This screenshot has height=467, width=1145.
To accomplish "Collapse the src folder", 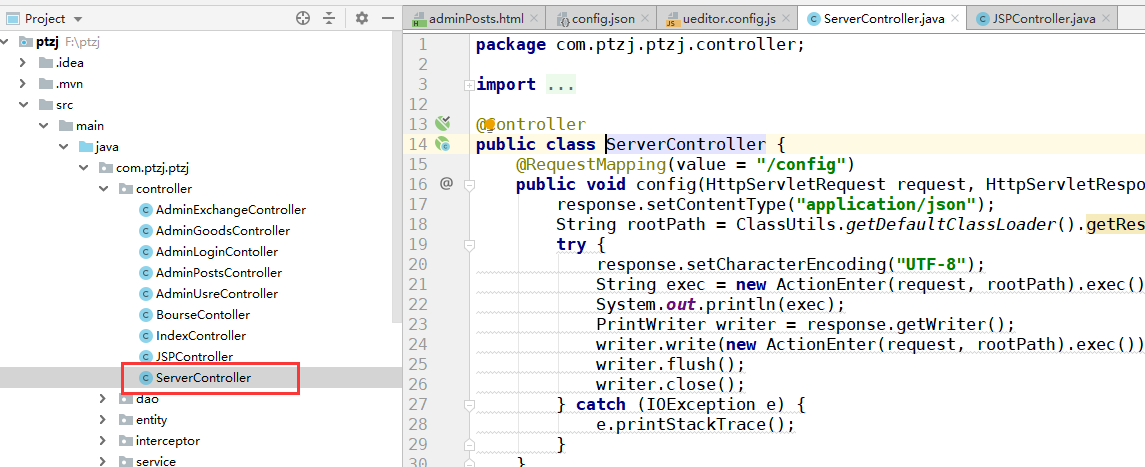I will click(23, 104).
